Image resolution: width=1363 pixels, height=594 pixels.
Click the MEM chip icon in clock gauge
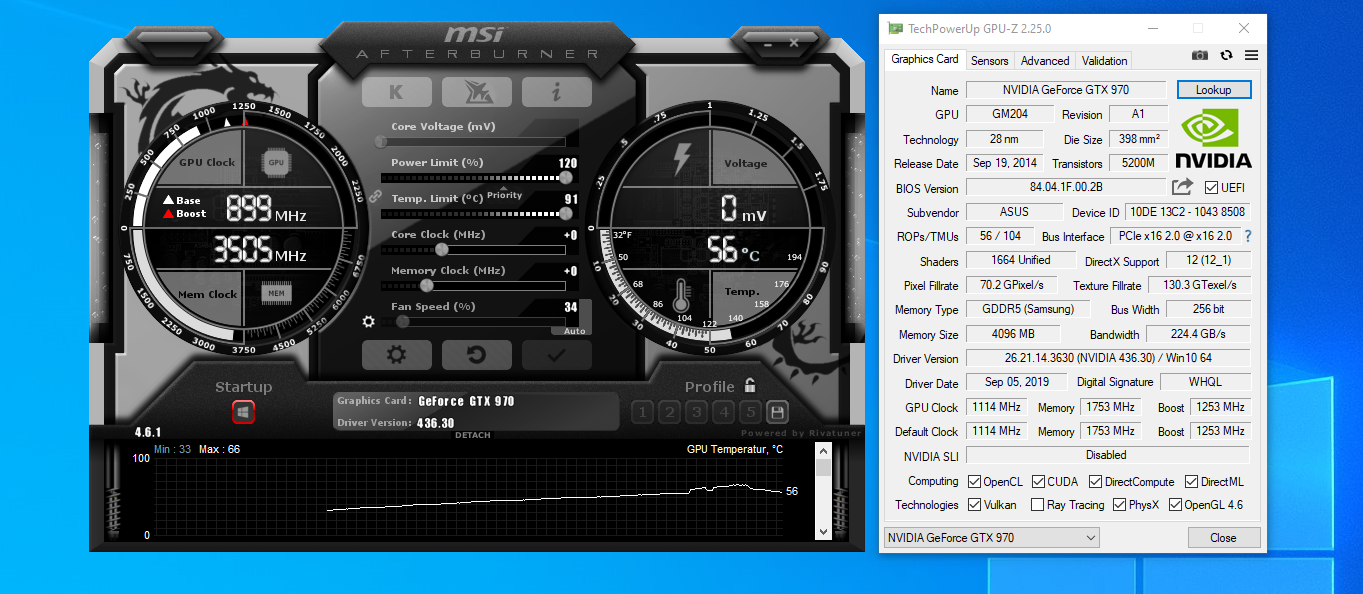coord(276,294)
